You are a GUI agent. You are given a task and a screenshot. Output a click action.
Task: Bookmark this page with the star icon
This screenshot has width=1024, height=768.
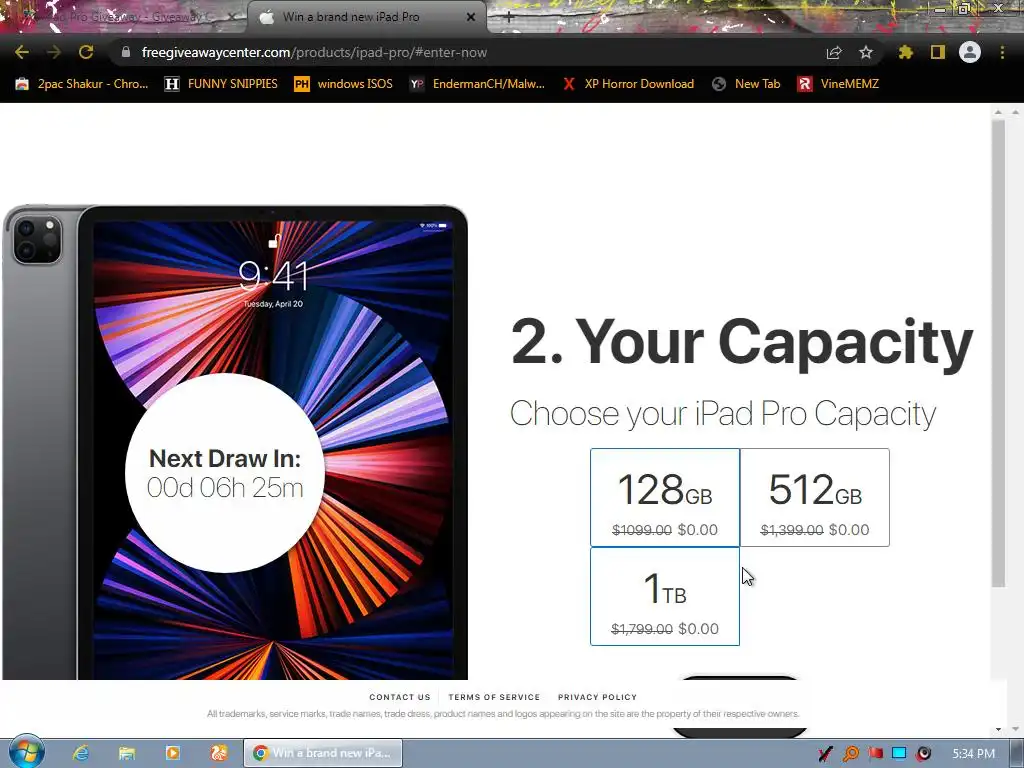click(x=866, y=52)
